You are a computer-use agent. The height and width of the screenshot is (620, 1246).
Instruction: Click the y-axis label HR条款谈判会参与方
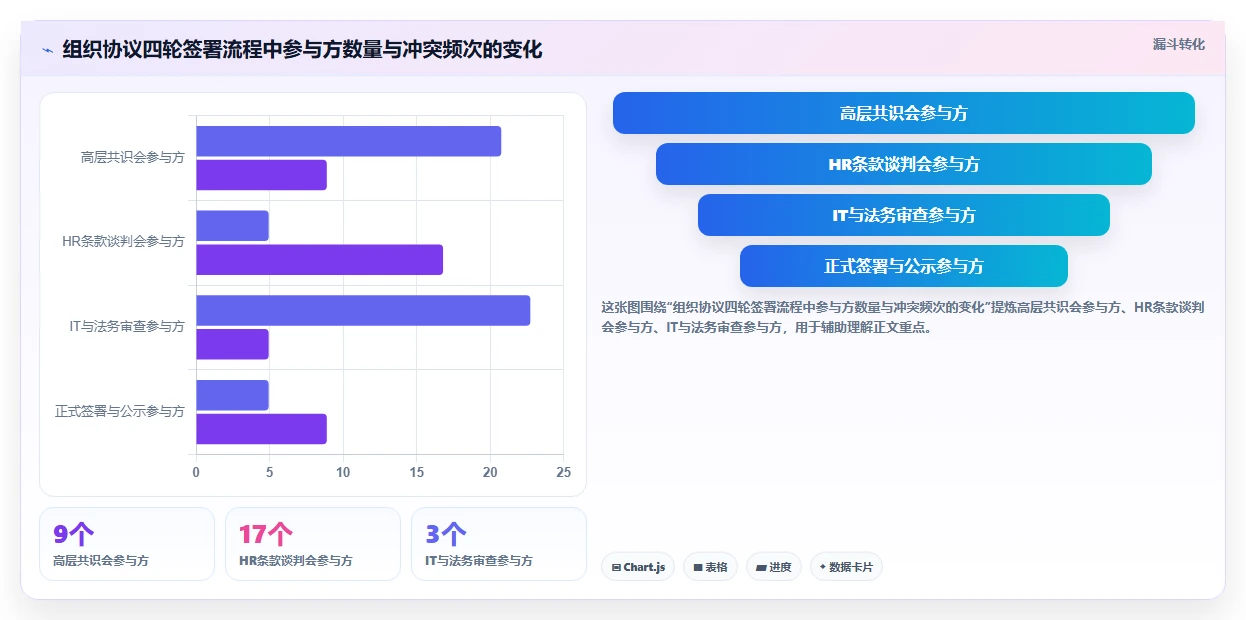tap(123, 242)
